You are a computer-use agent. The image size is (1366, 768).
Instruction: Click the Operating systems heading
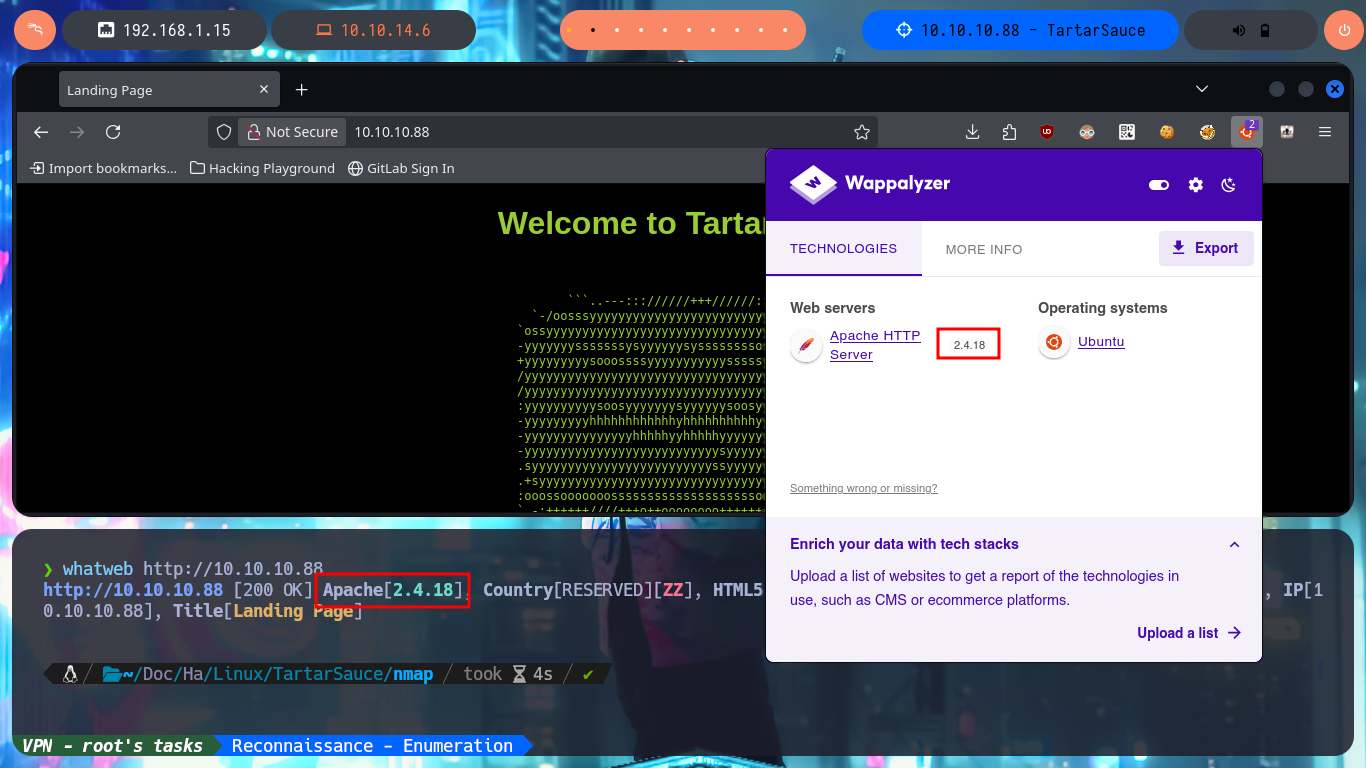(x=1102, y=308)
